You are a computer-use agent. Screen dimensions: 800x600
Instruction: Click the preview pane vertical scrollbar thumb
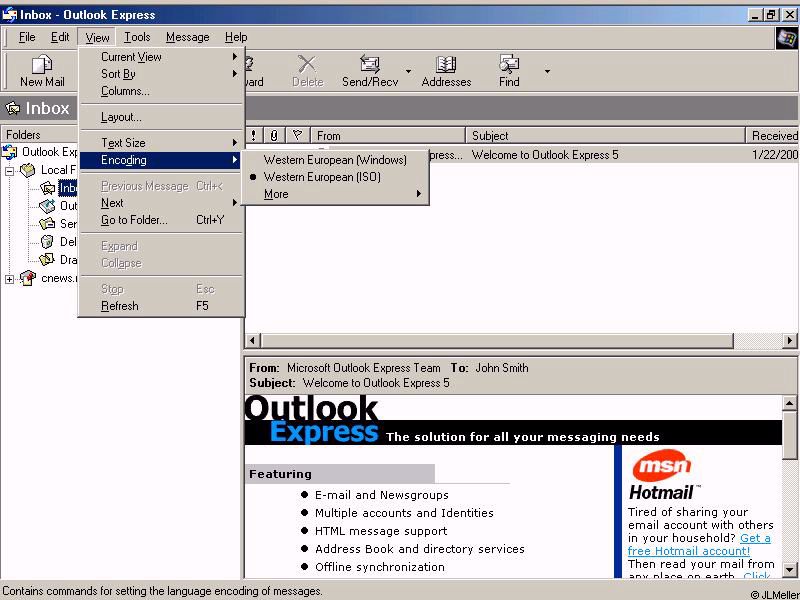(789, 434)
